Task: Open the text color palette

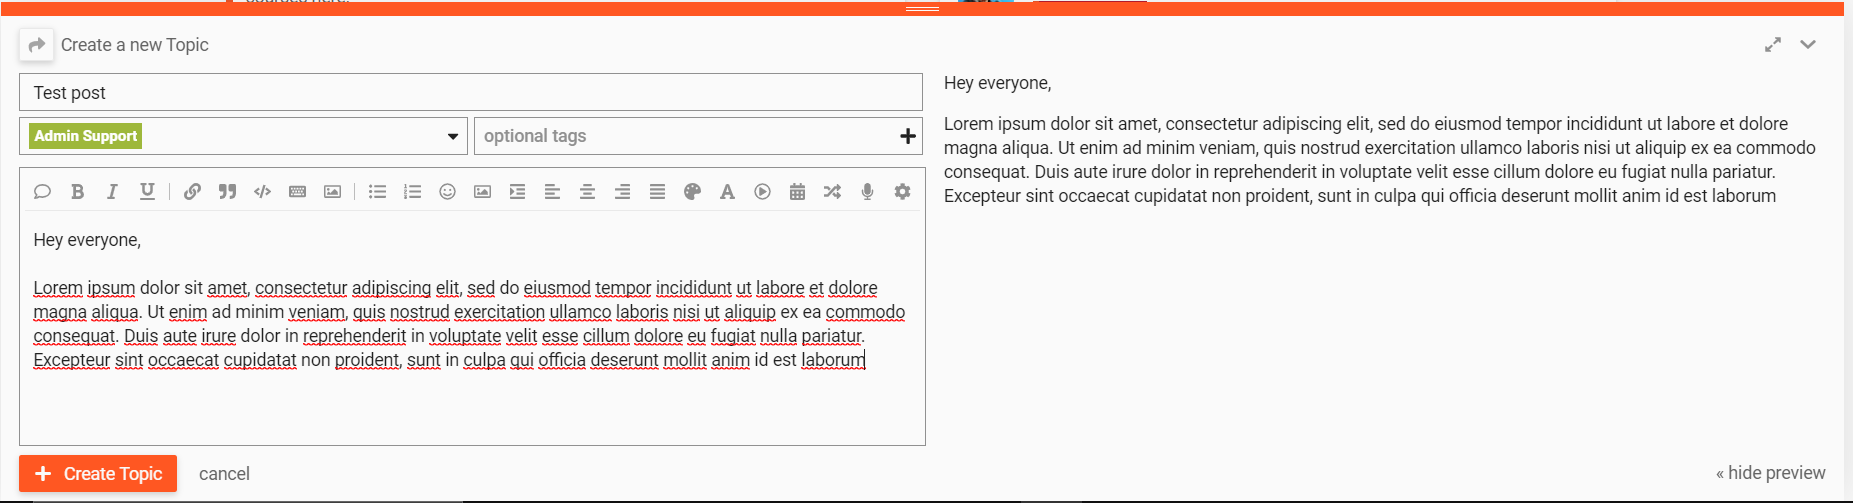Action: click(692, 192)
